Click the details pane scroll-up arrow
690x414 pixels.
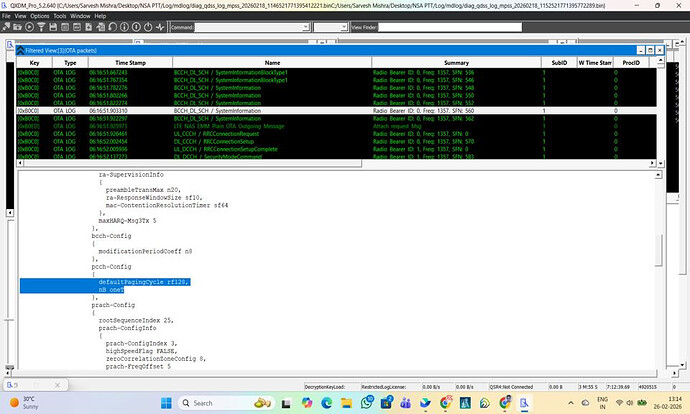658,175
